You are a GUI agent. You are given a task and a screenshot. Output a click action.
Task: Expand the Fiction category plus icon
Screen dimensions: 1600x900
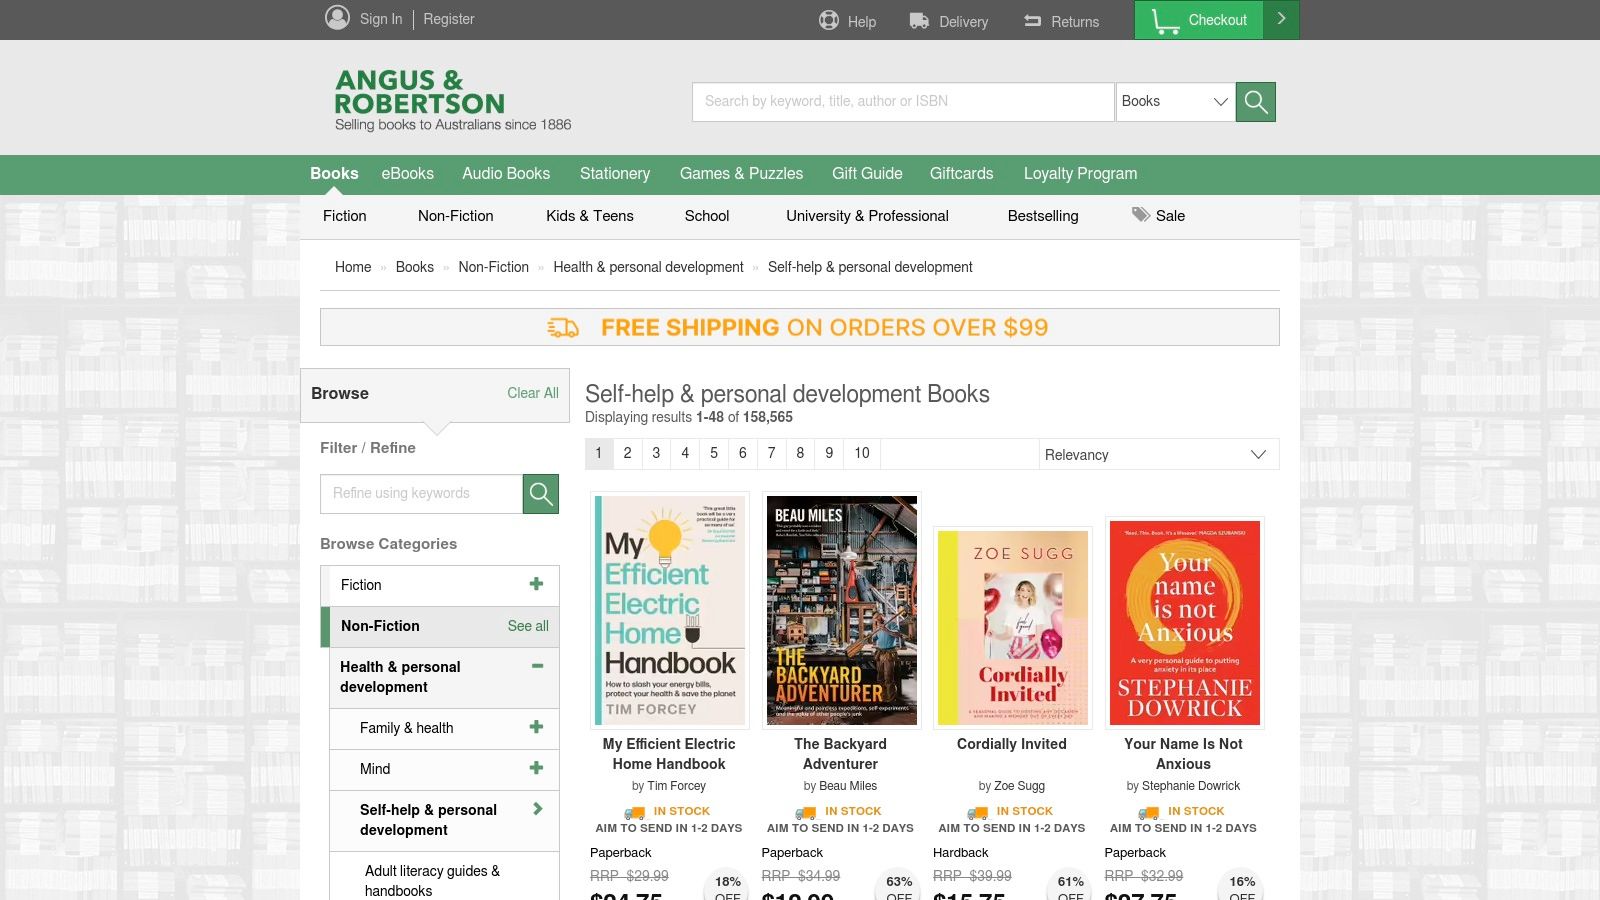(537, 584)
